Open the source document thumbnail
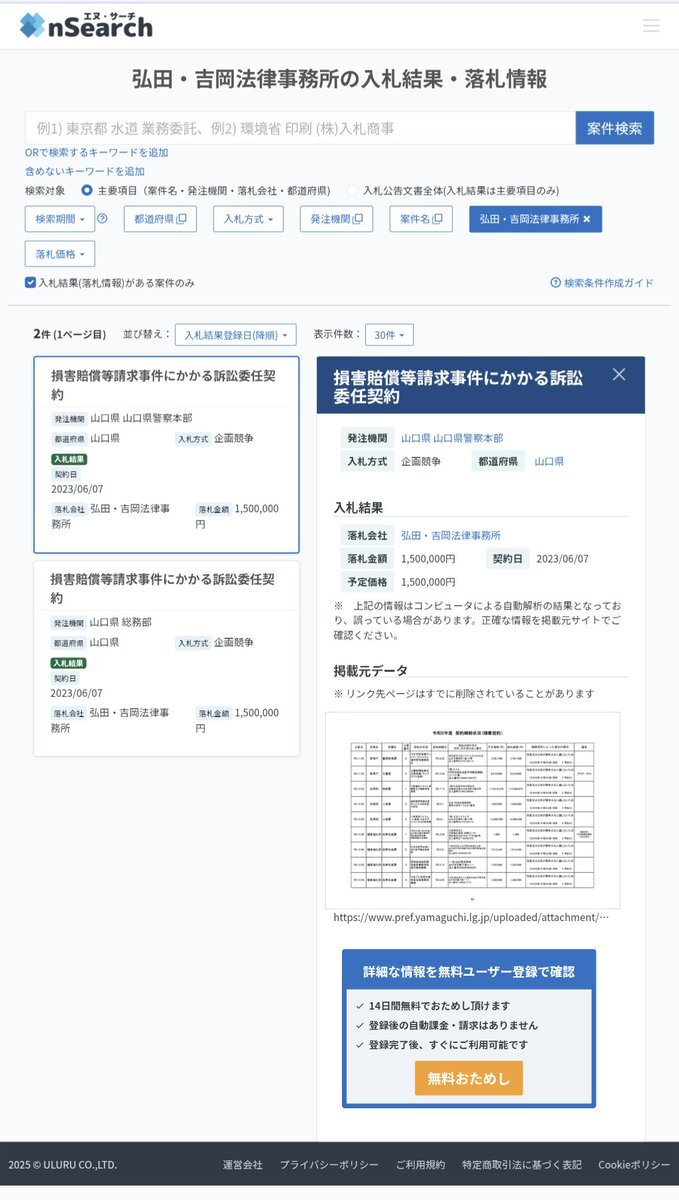 point(473,810)
